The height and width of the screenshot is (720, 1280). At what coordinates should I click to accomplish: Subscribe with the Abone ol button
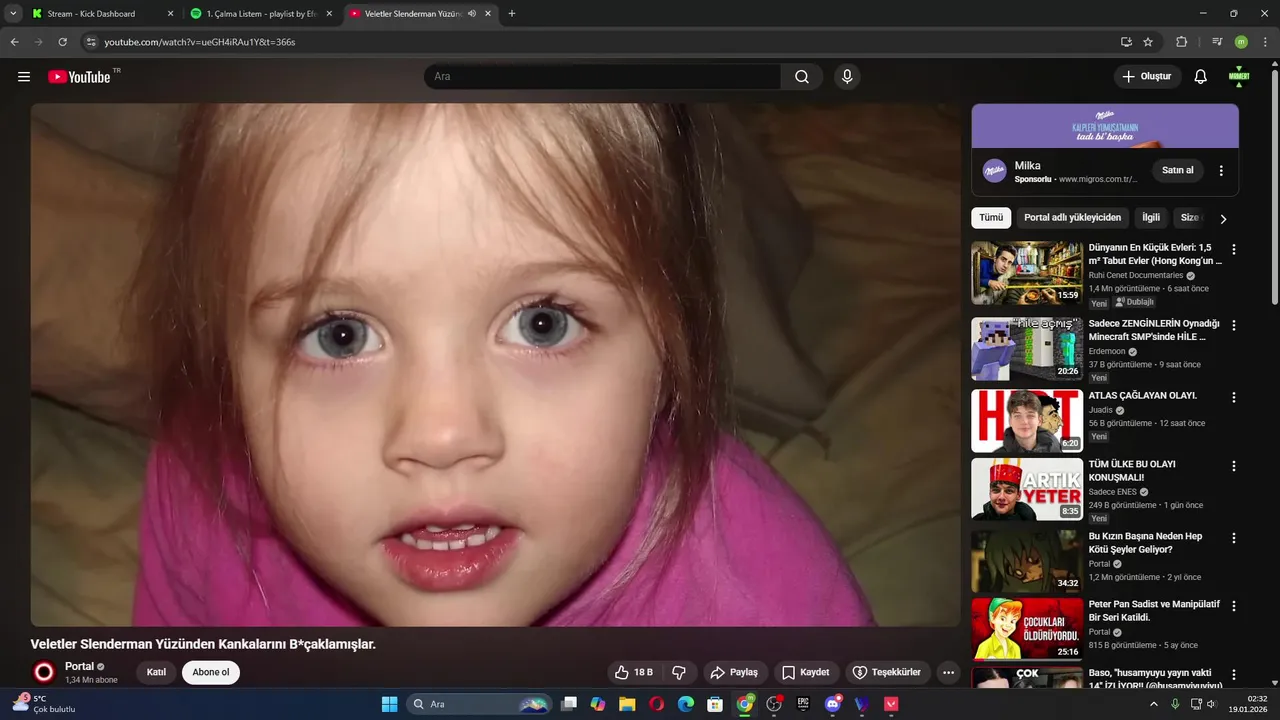211,672
